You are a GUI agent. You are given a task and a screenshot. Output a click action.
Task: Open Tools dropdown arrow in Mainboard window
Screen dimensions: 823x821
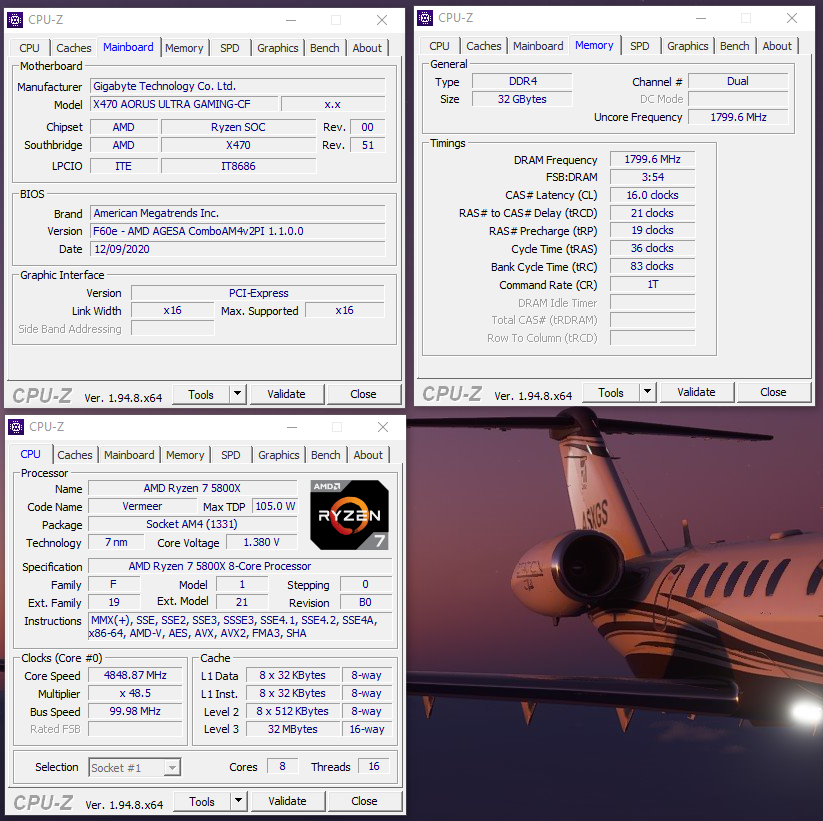click(x=238, y=393)
